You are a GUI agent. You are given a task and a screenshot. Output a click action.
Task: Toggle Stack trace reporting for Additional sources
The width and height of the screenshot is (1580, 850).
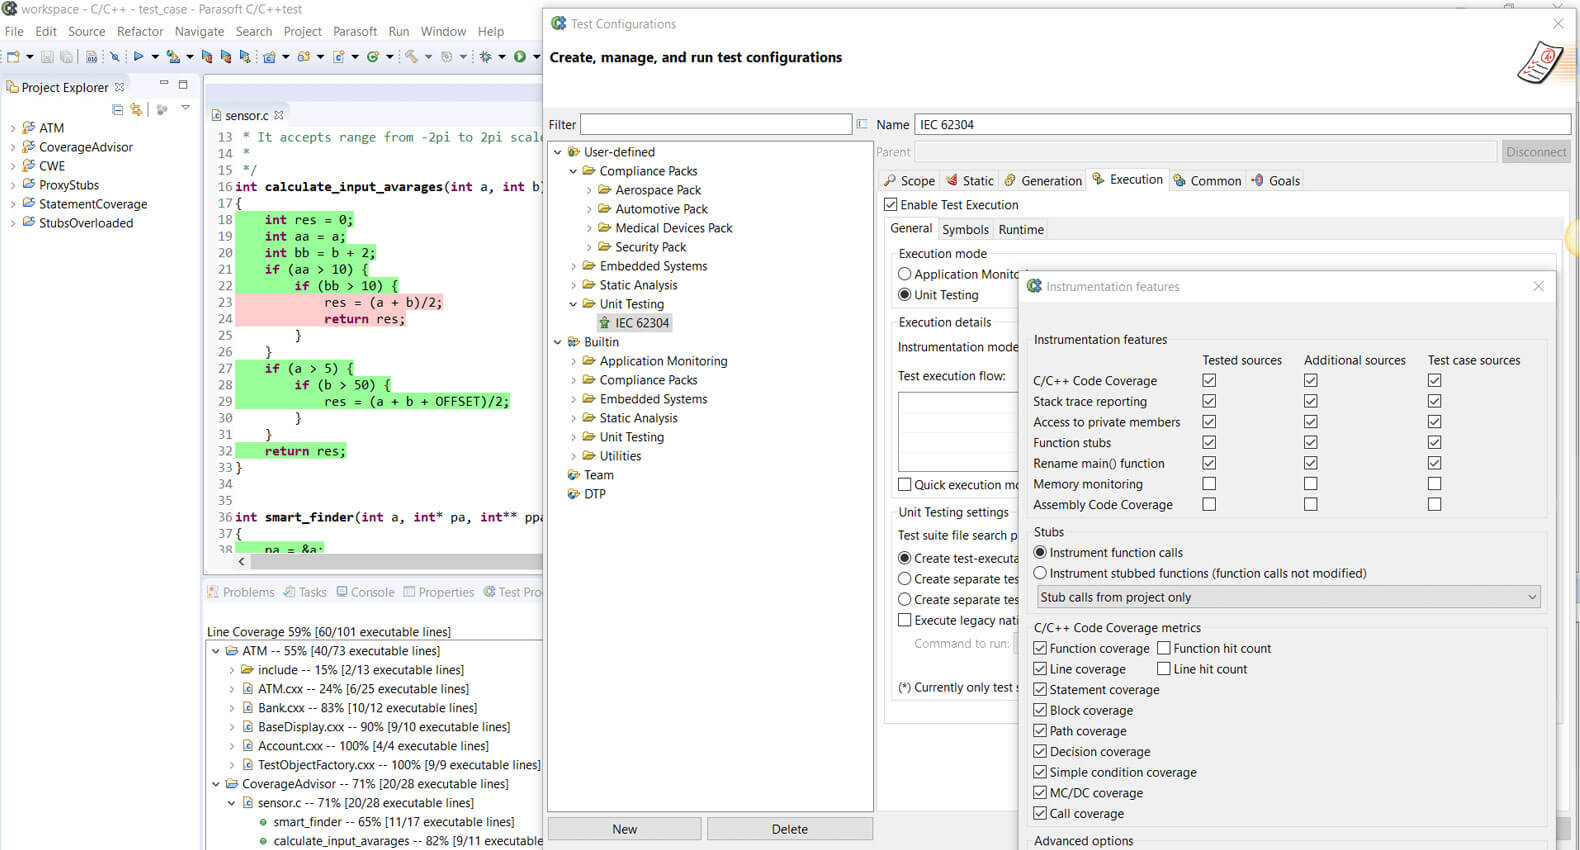coord(1310,401)
